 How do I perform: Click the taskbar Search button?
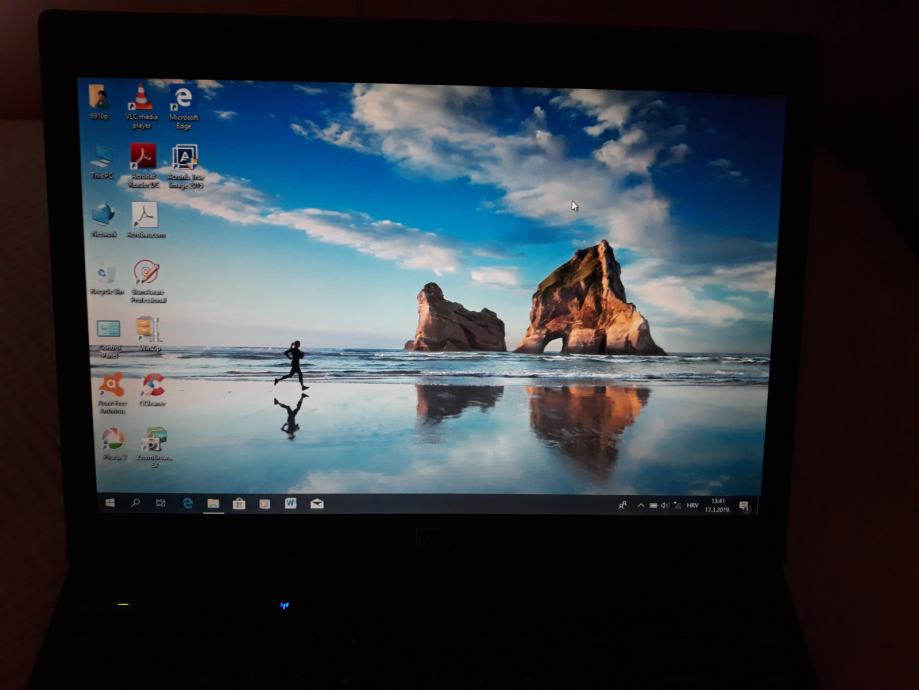tap(137, 503)
